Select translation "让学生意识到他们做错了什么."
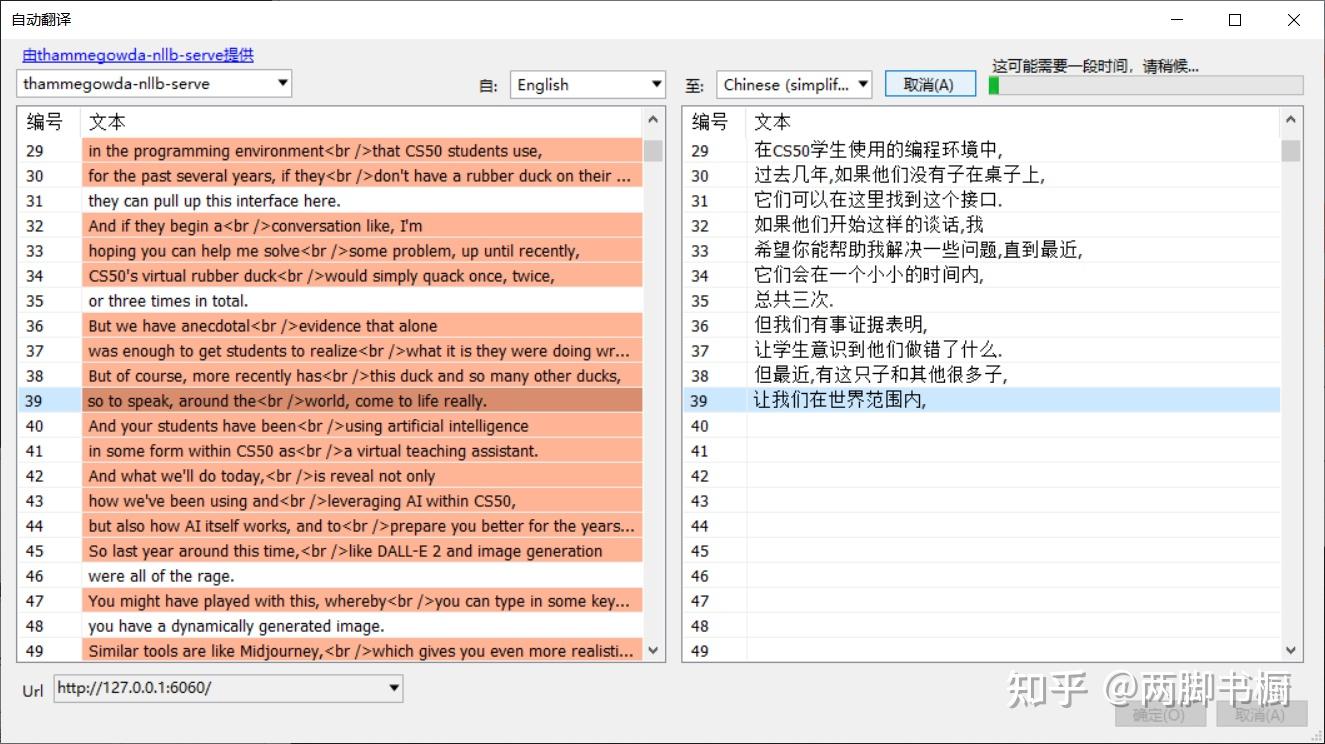Screen dimensions: 1325x744 pos(982,351)
